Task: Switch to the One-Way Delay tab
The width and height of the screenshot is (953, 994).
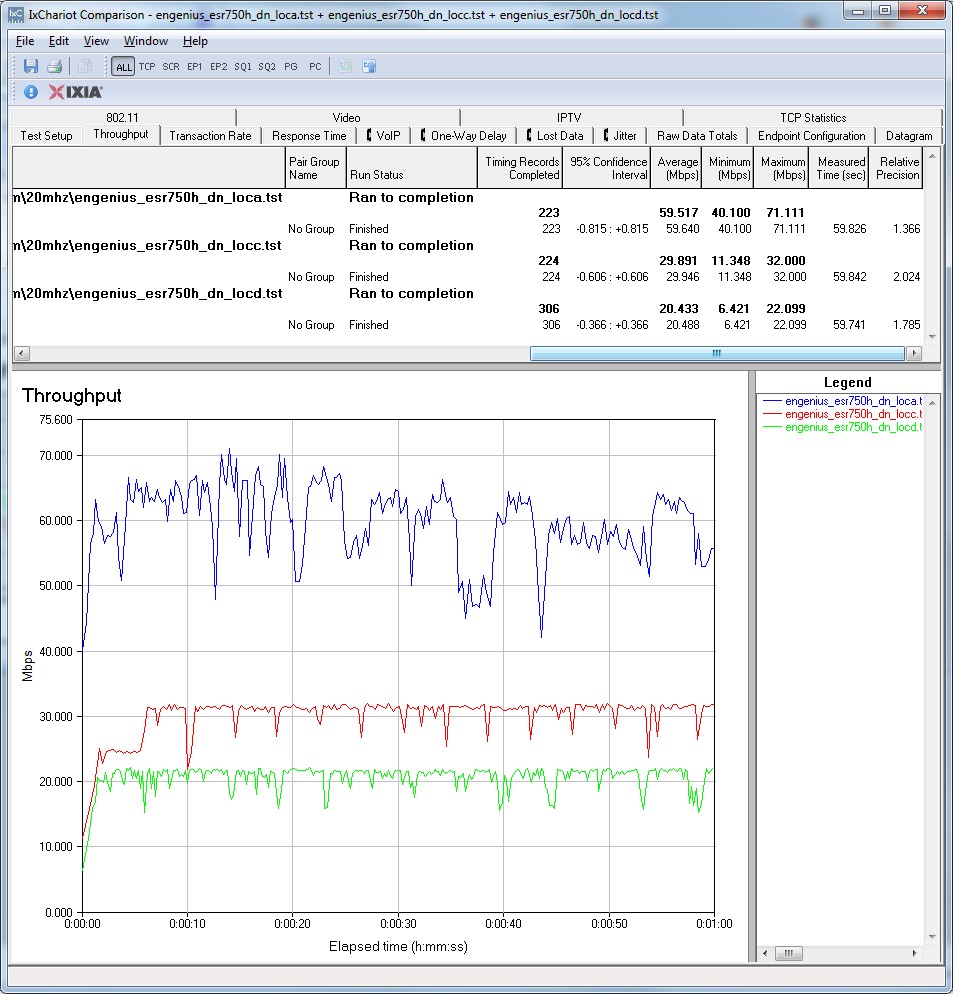Action: click(x=464, y=136)
